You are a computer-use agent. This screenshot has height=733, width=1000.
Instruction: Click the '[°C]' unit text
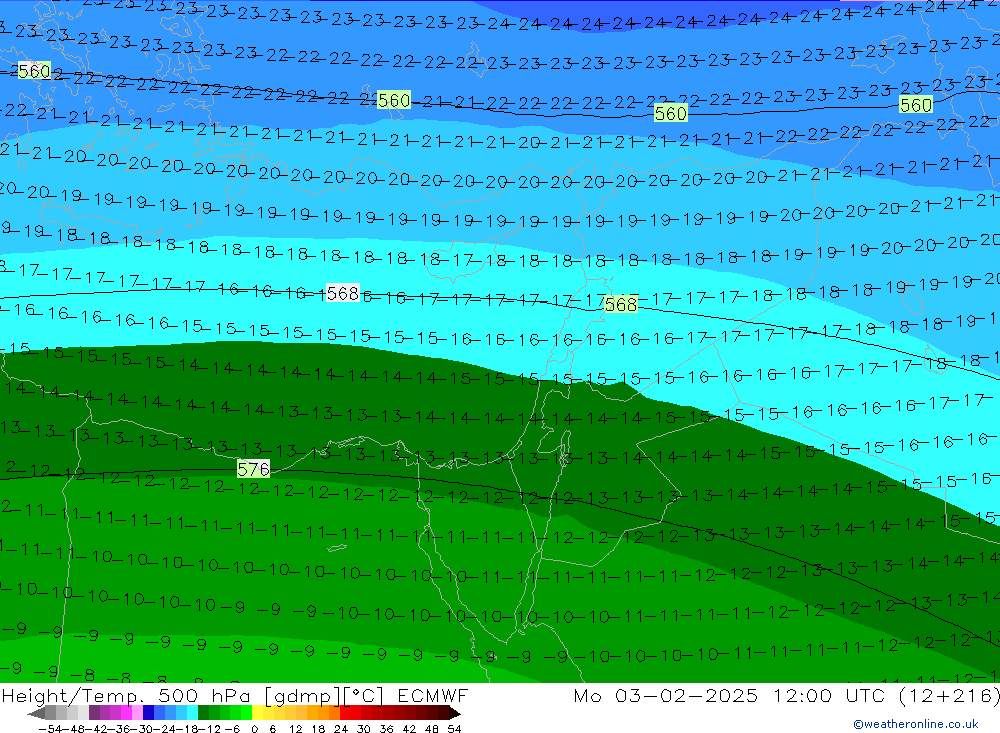(364, 695)
